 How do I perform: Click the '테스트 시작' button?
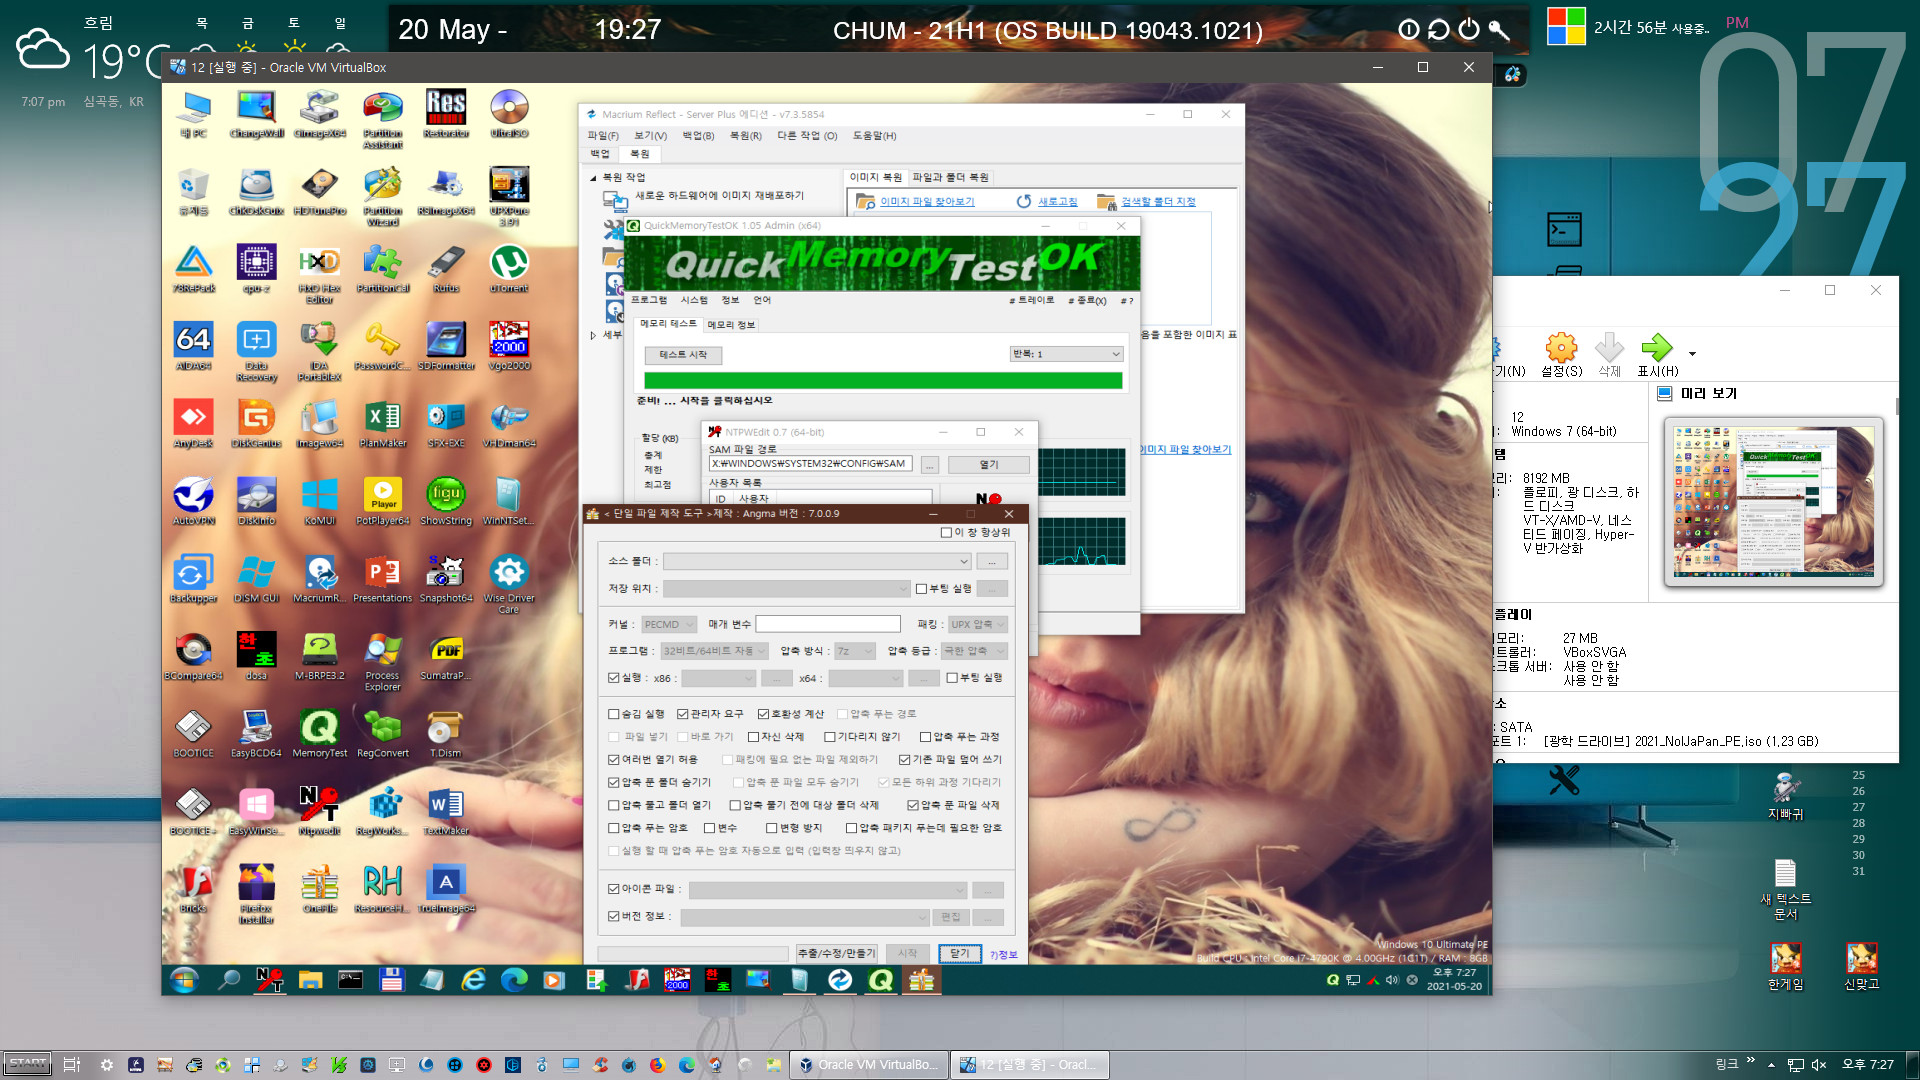pos(683,355)
